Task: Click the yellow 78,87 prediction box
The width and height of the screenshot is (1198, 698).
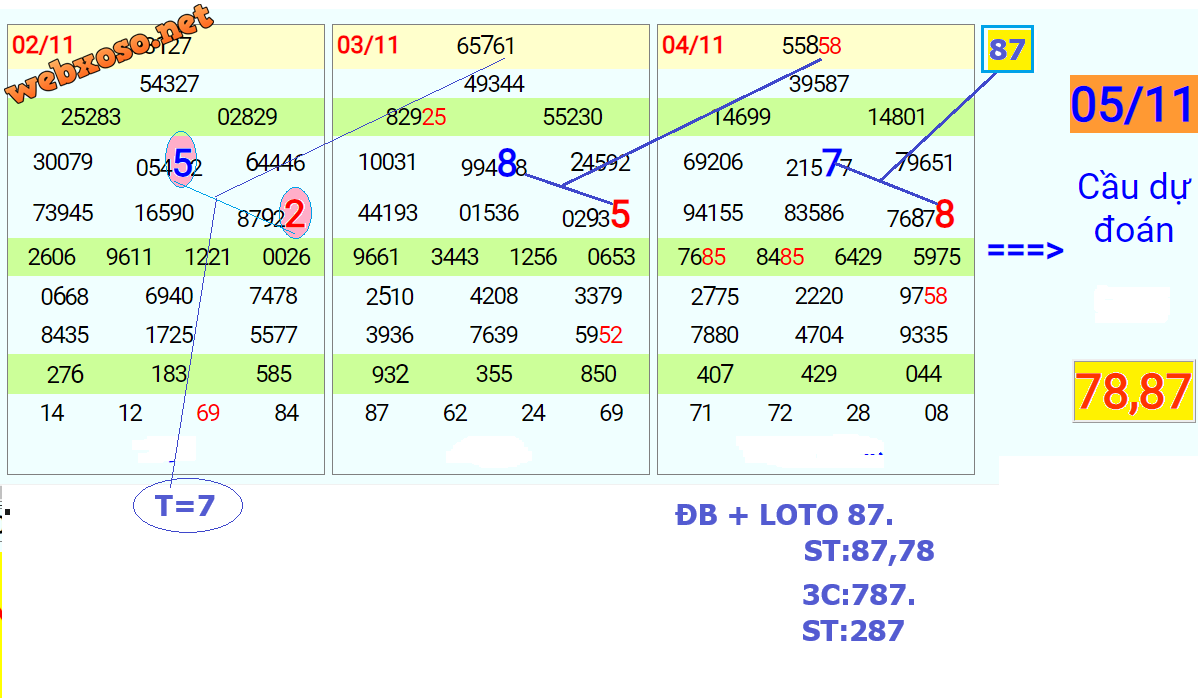Action: pos(1134,392)
